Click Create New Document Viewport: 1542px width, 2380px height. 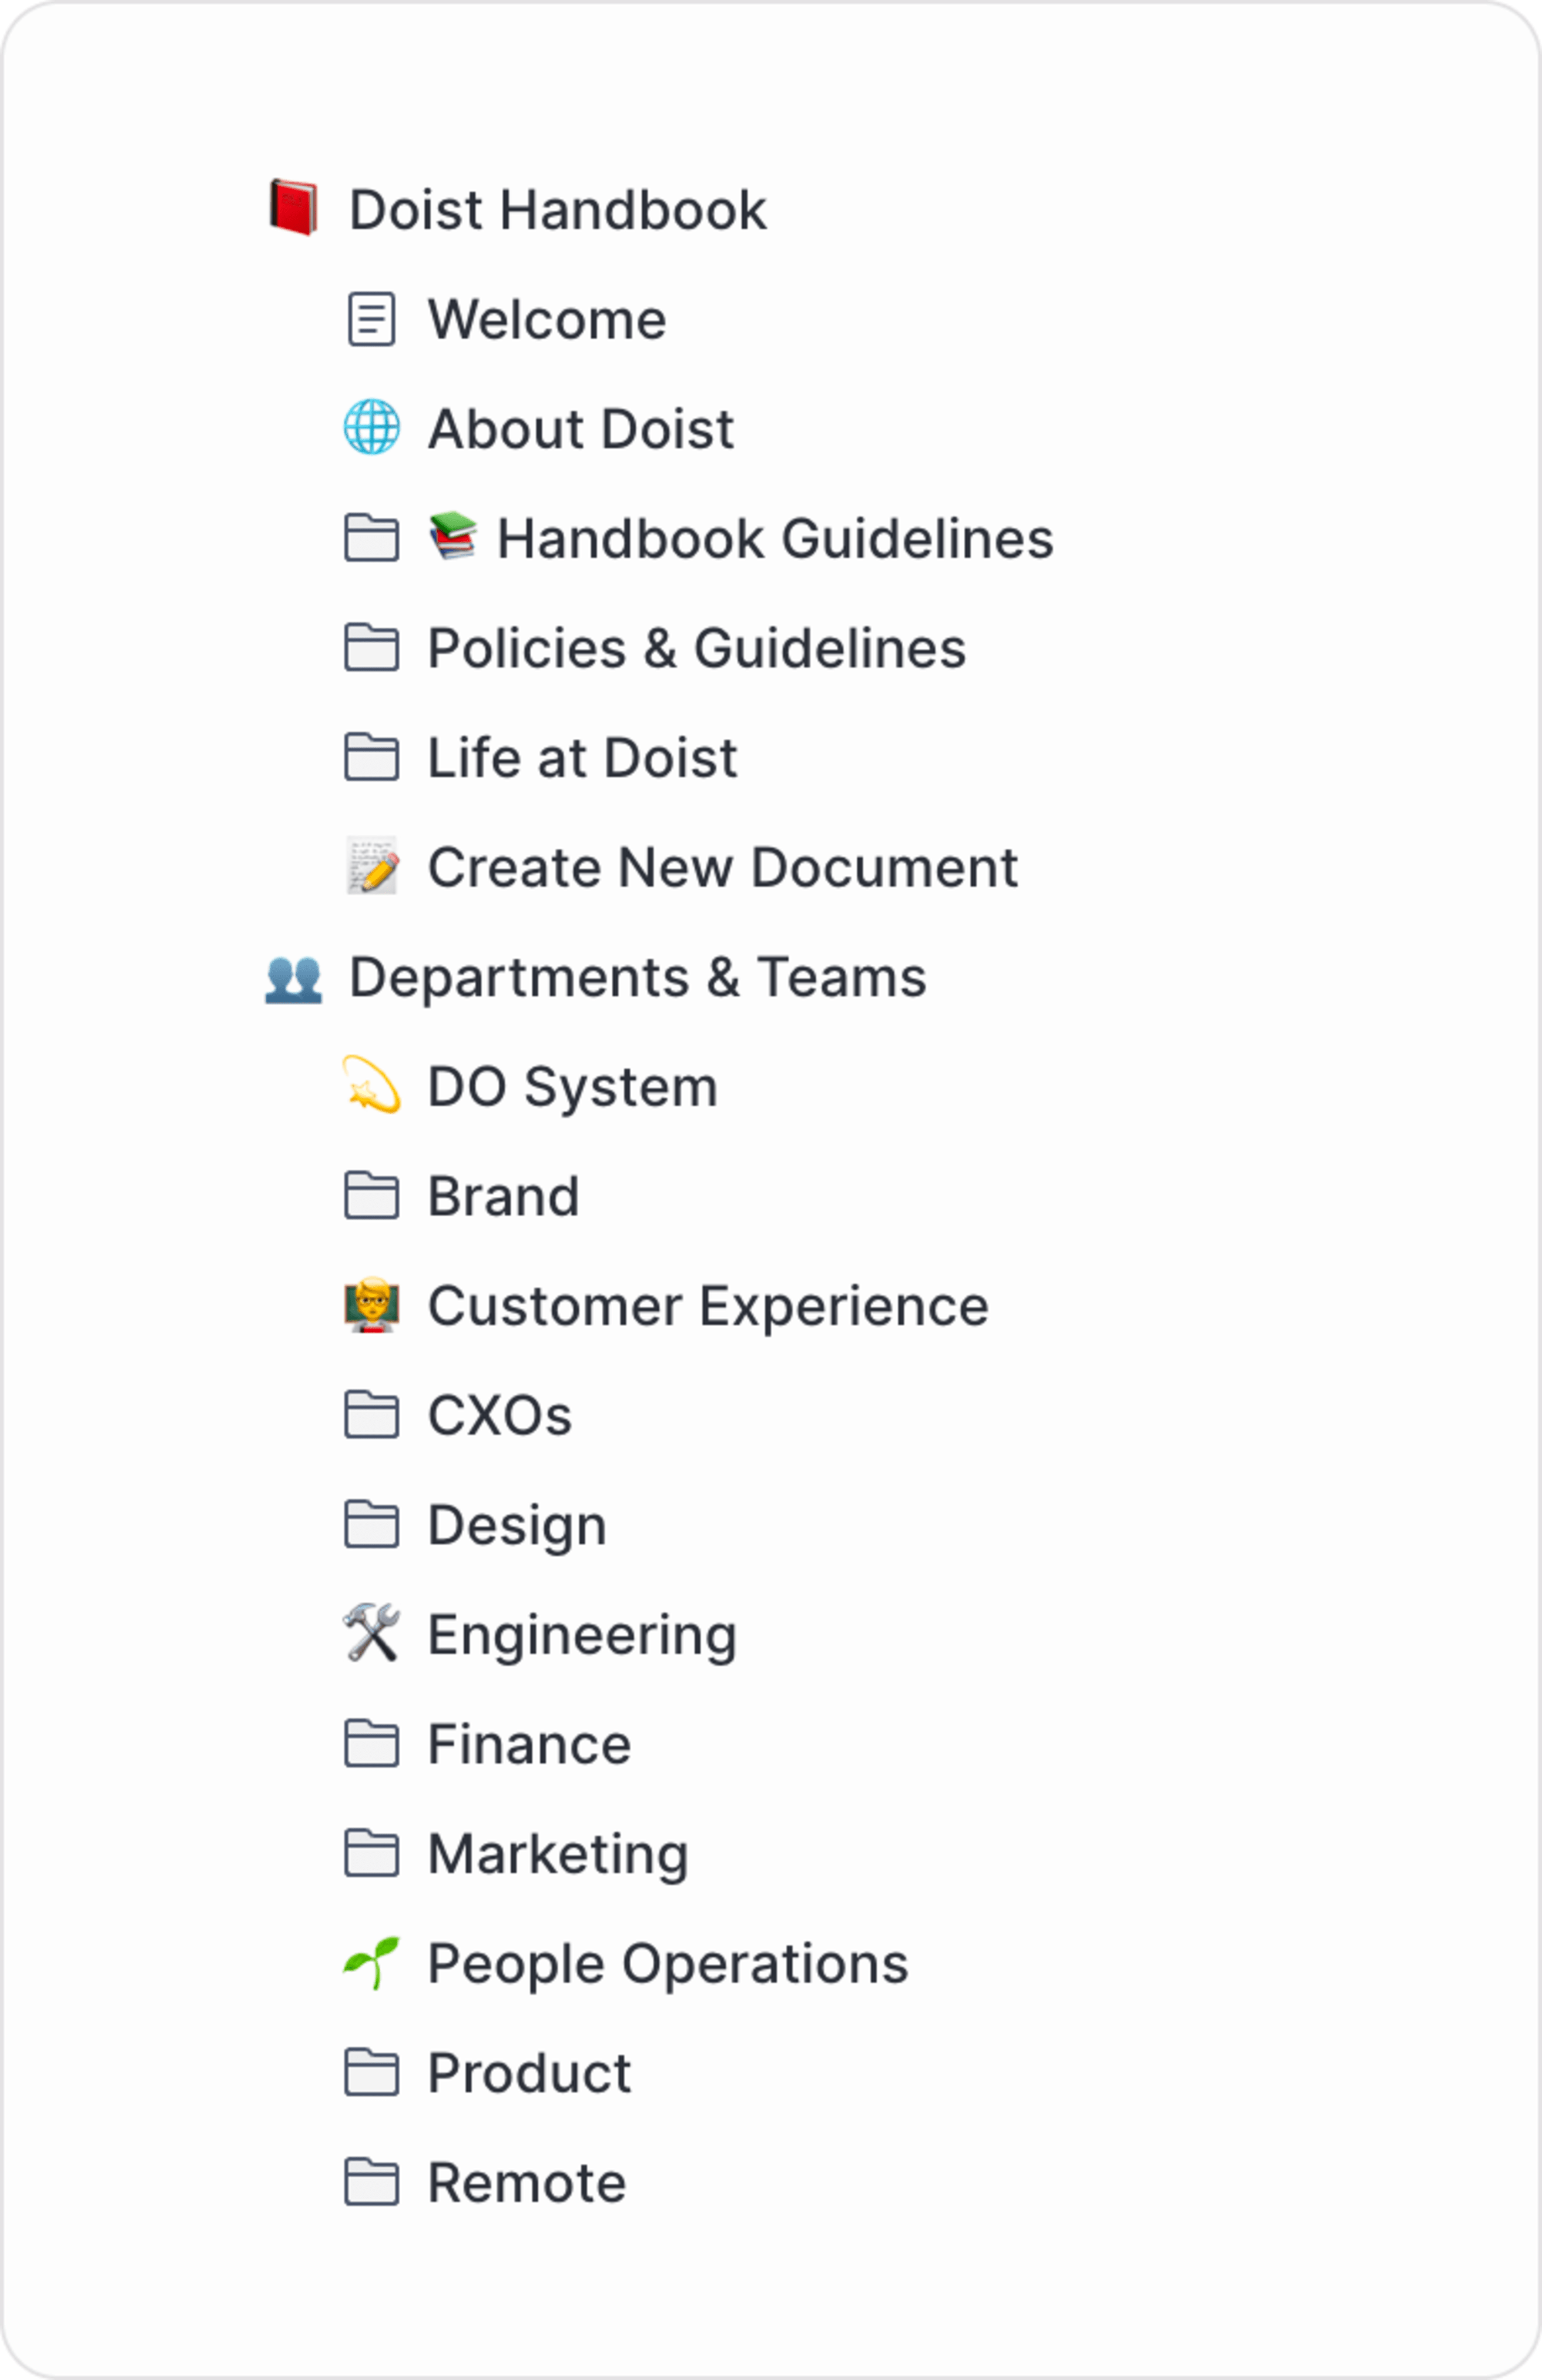pos(722,867)
